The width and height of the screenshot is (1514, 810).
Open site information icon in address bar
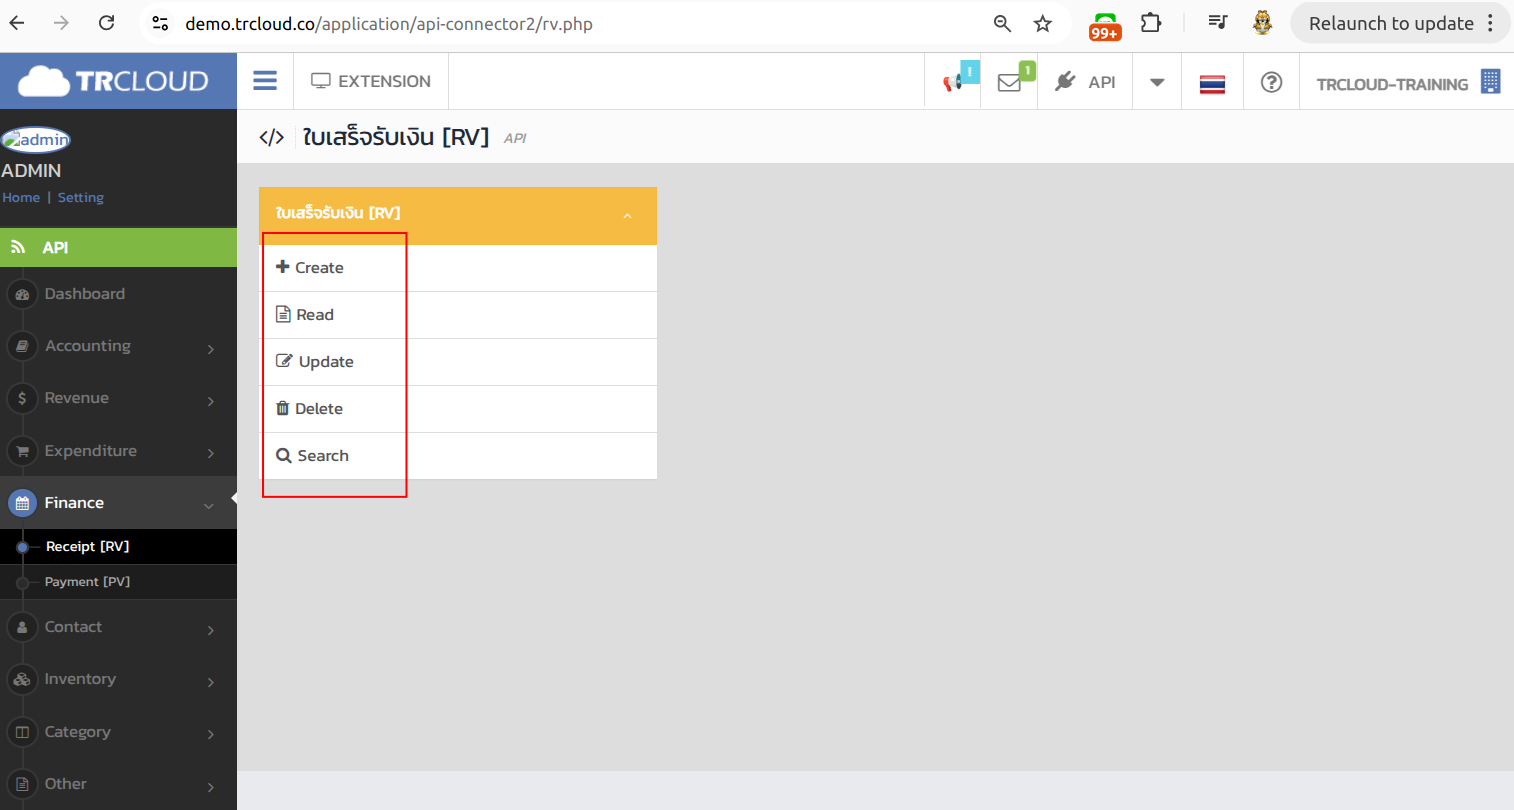160,23
